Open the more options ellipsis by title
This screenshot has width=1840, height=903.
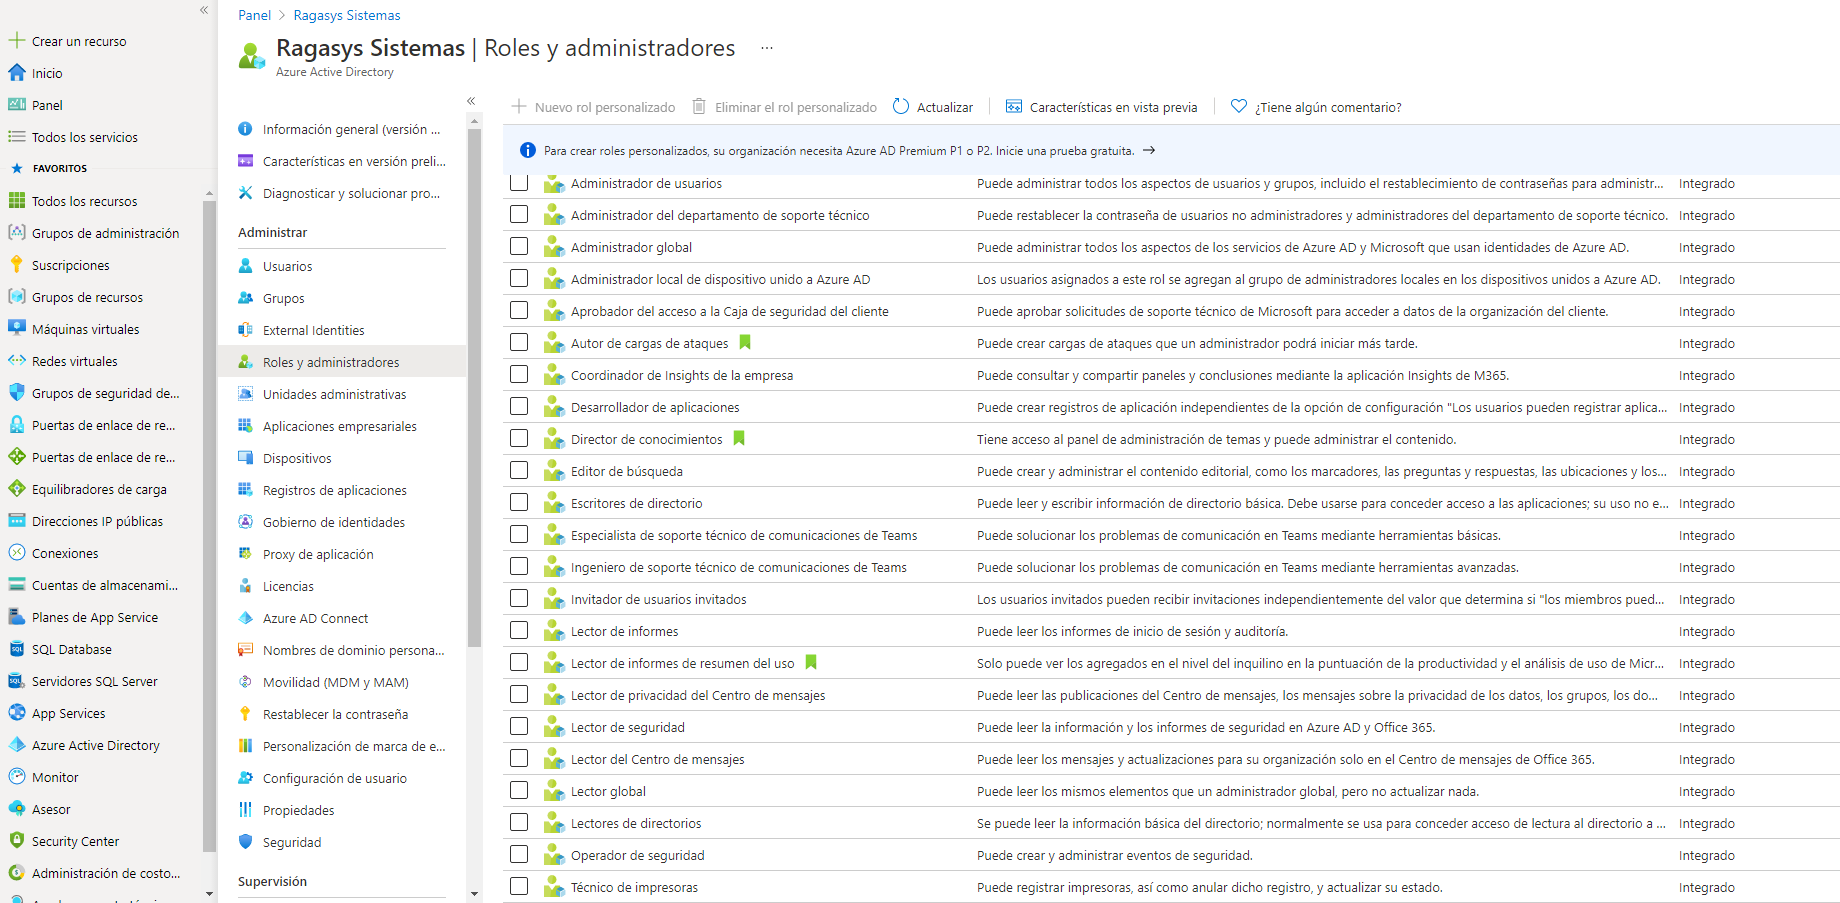coord(767,48)
